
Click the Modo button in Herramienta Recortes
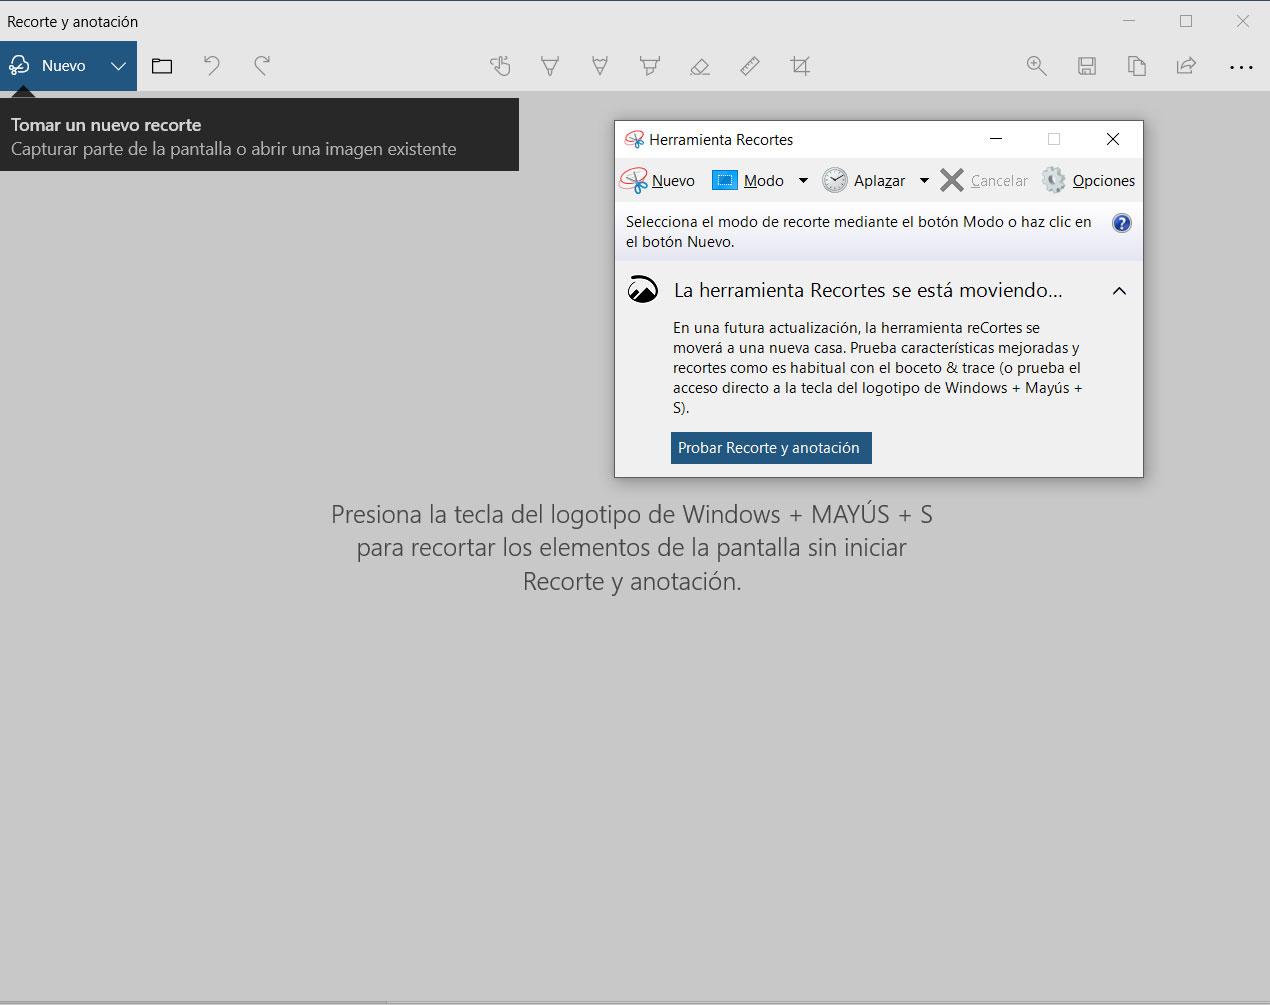(748, 181)
